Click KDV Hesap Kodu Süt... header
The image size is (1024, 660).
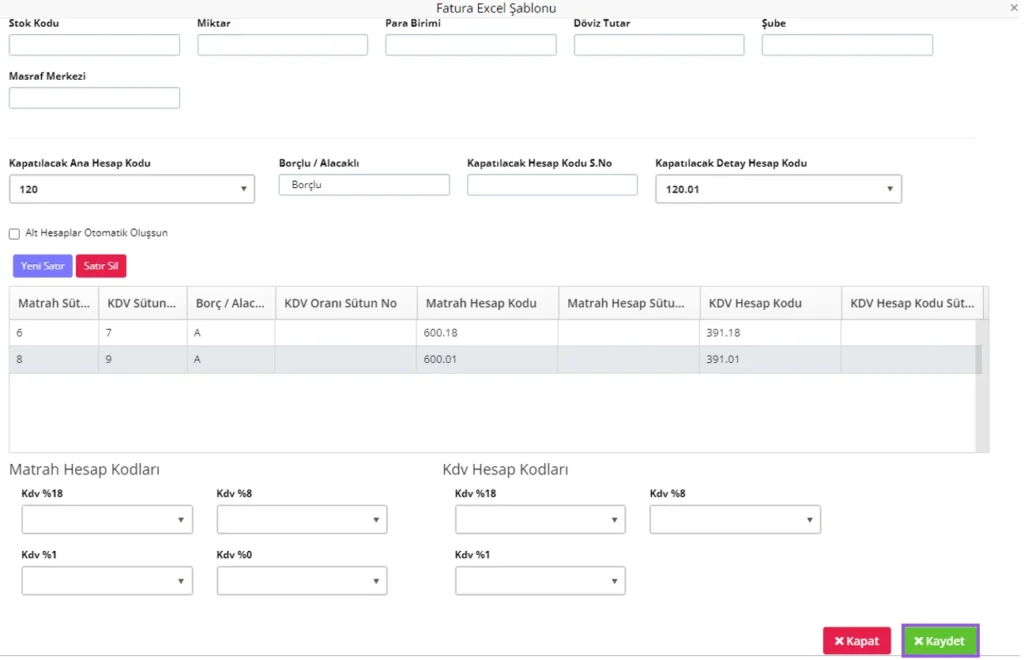click(x=912, y=303)
